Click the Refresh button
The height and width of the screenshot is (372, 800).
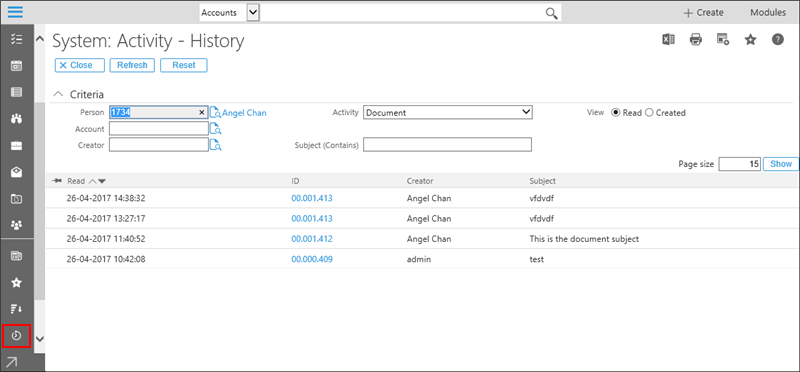132,65
